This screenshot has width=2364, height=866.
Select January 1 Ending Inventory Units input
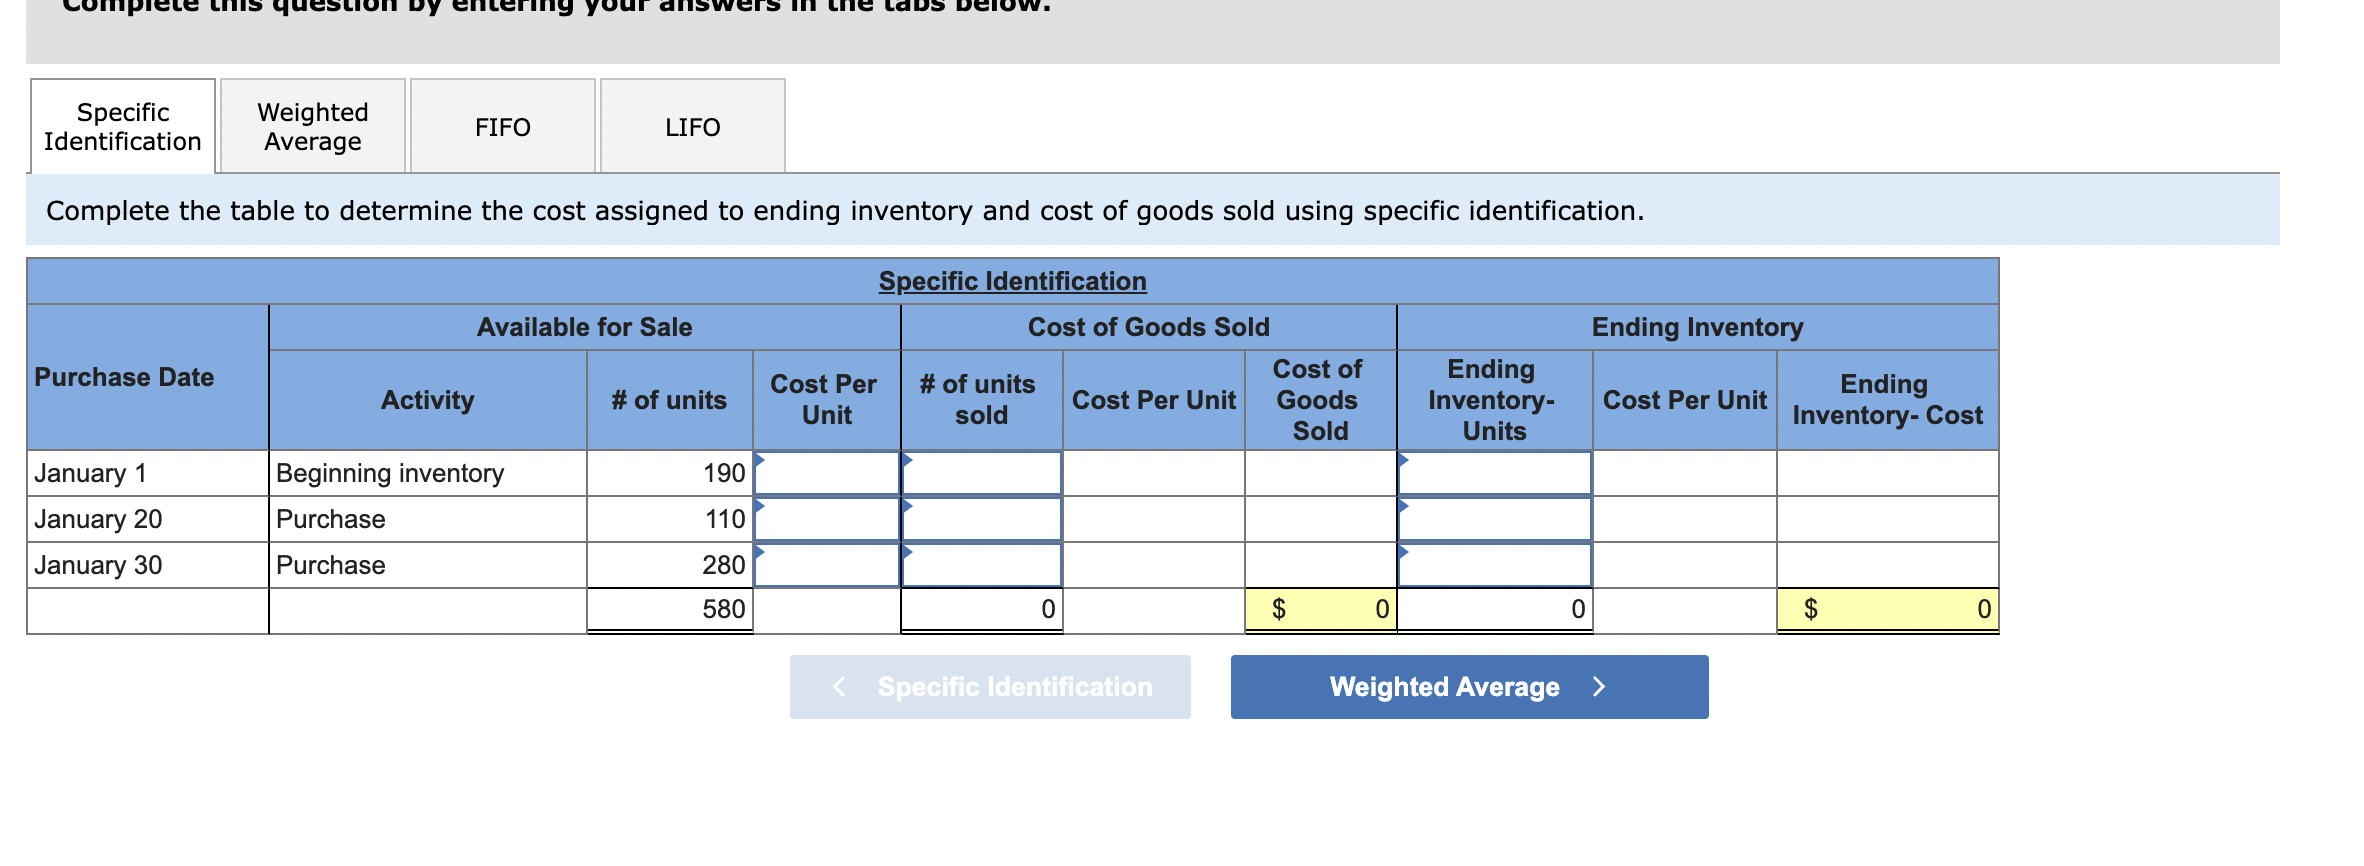point(1495,473)
